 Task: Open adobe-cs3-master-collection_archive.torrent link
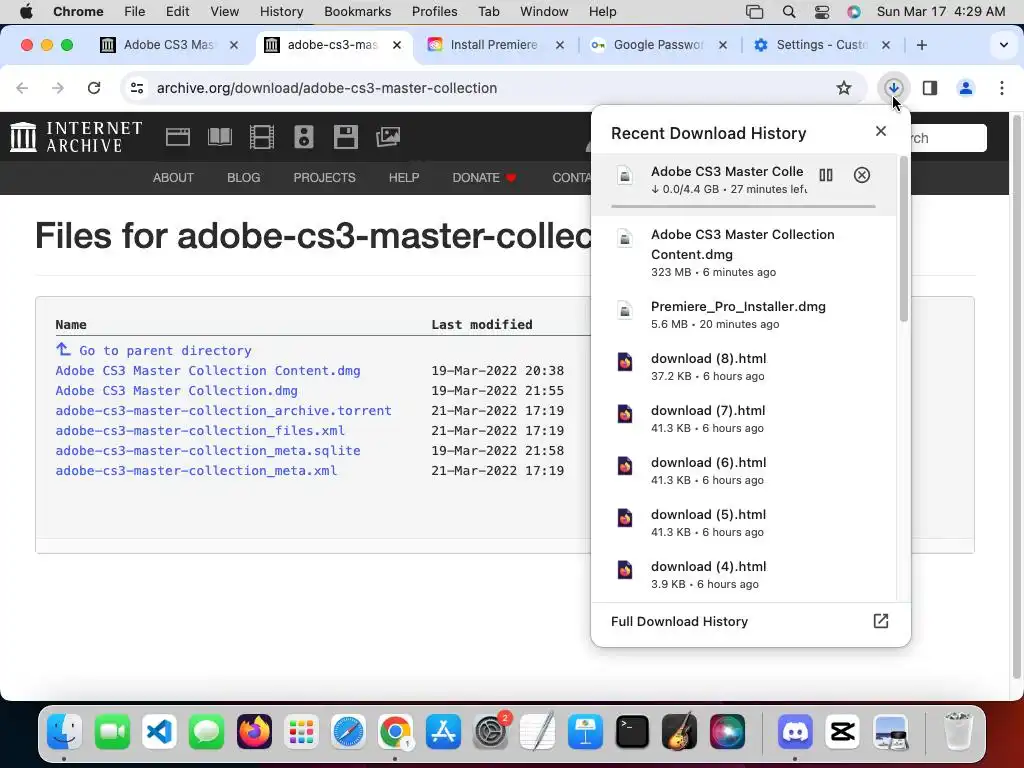pyautogui.click(x=223, y=410)
